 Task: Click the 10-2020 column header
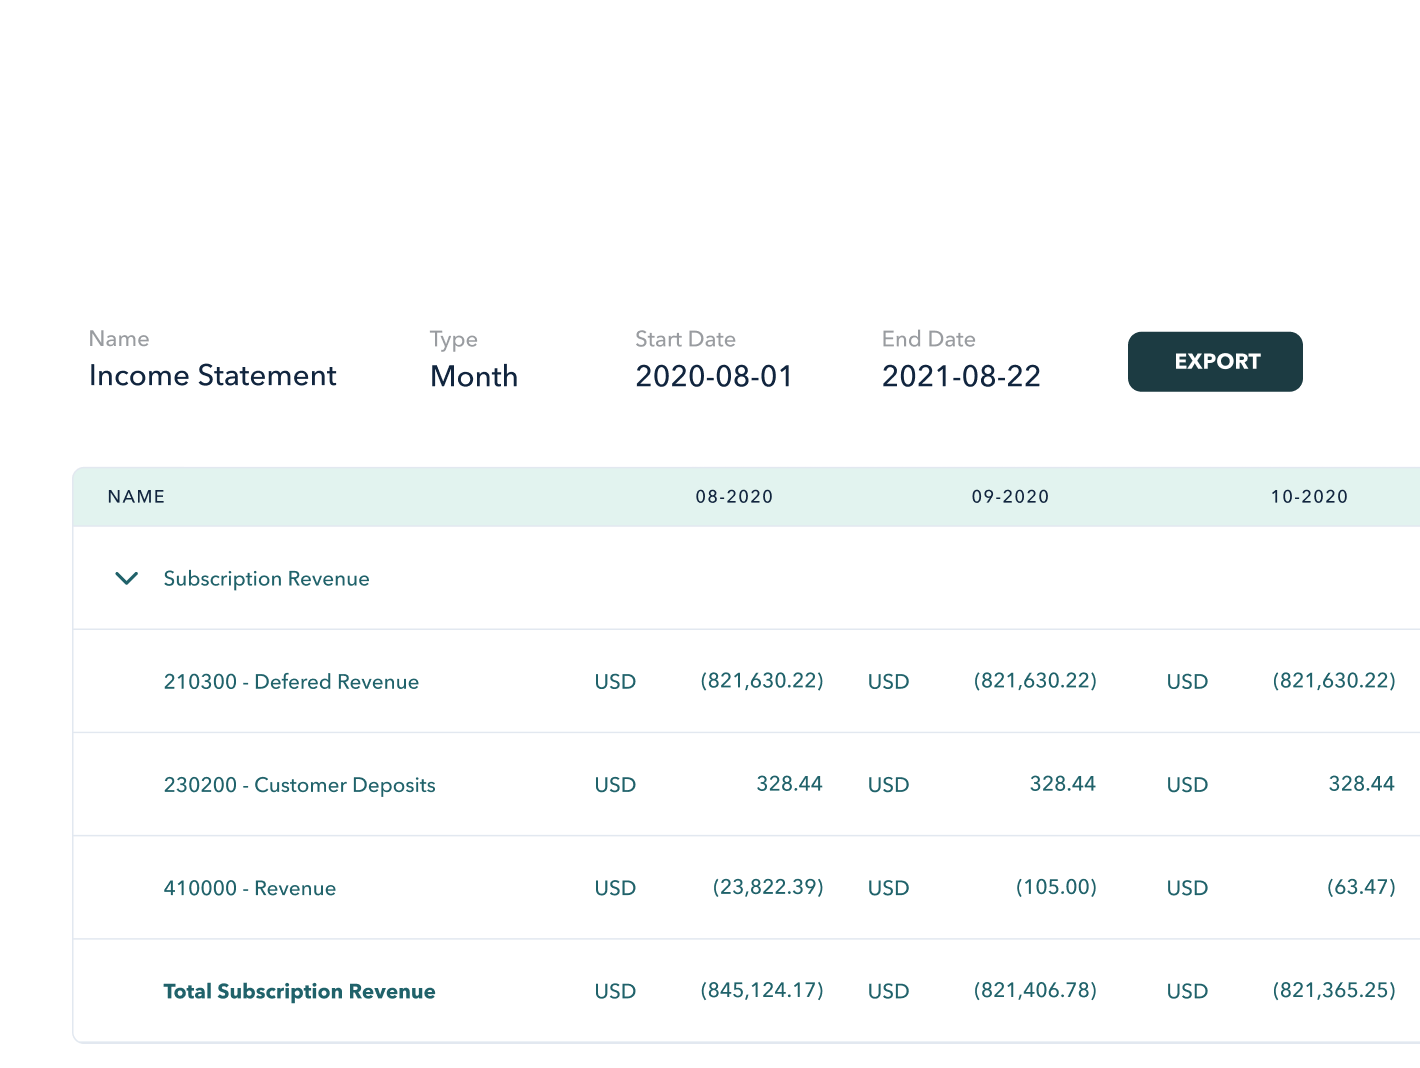pyautogui.click(x=1309, y=497)
